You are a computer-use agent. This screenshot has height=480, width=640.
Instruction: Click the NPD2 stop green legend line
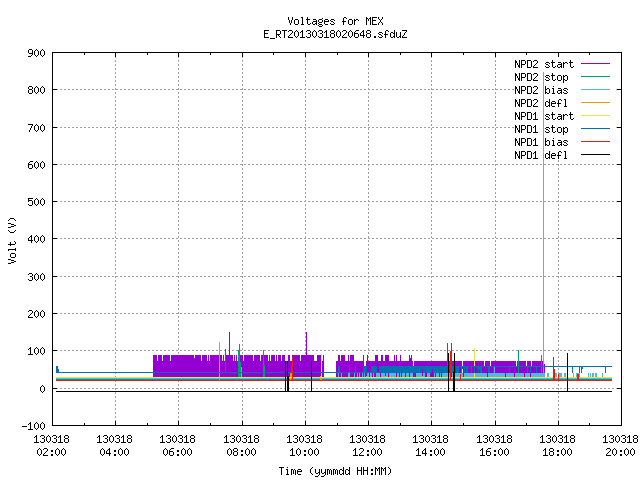point(595,77)
